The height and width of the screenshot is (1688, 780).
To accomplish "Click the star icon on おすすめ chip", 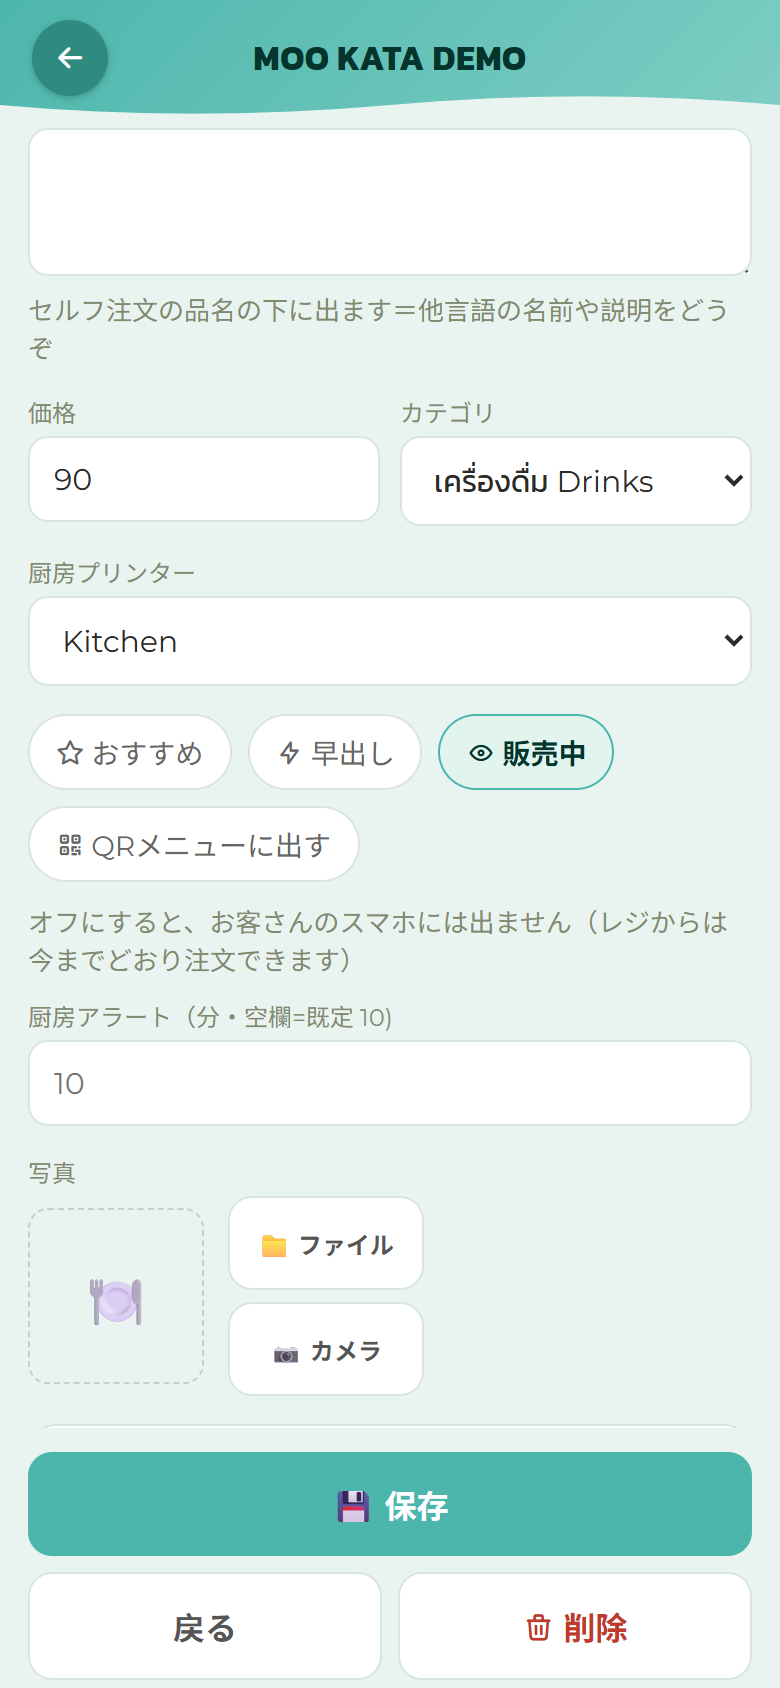I will point(70,753).
